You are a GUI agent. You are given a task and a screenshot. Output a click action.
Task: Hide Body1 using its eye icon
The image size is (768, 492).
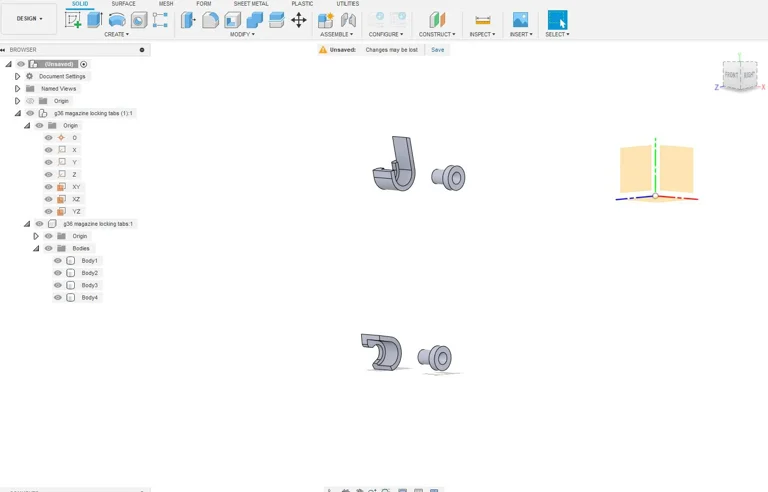click(58, 261)
